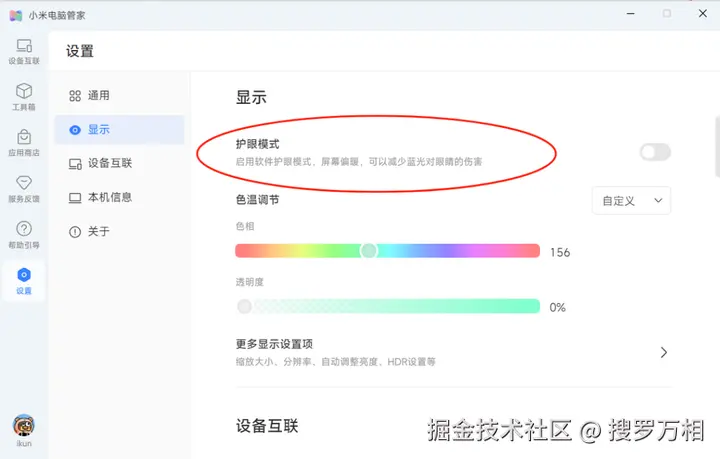Click the 显示 section heading

(x=251, y=97)
